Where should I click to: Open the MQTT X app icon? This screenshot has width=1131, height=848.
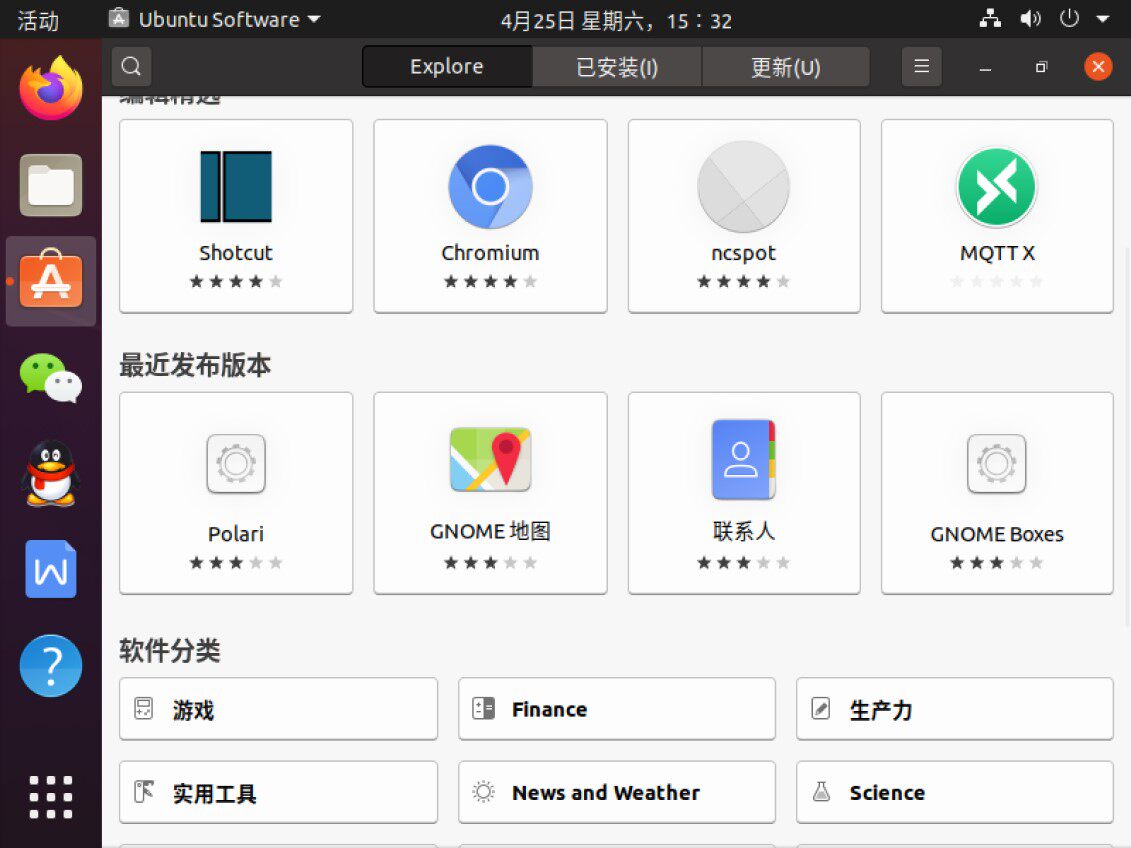click(997, 187)
